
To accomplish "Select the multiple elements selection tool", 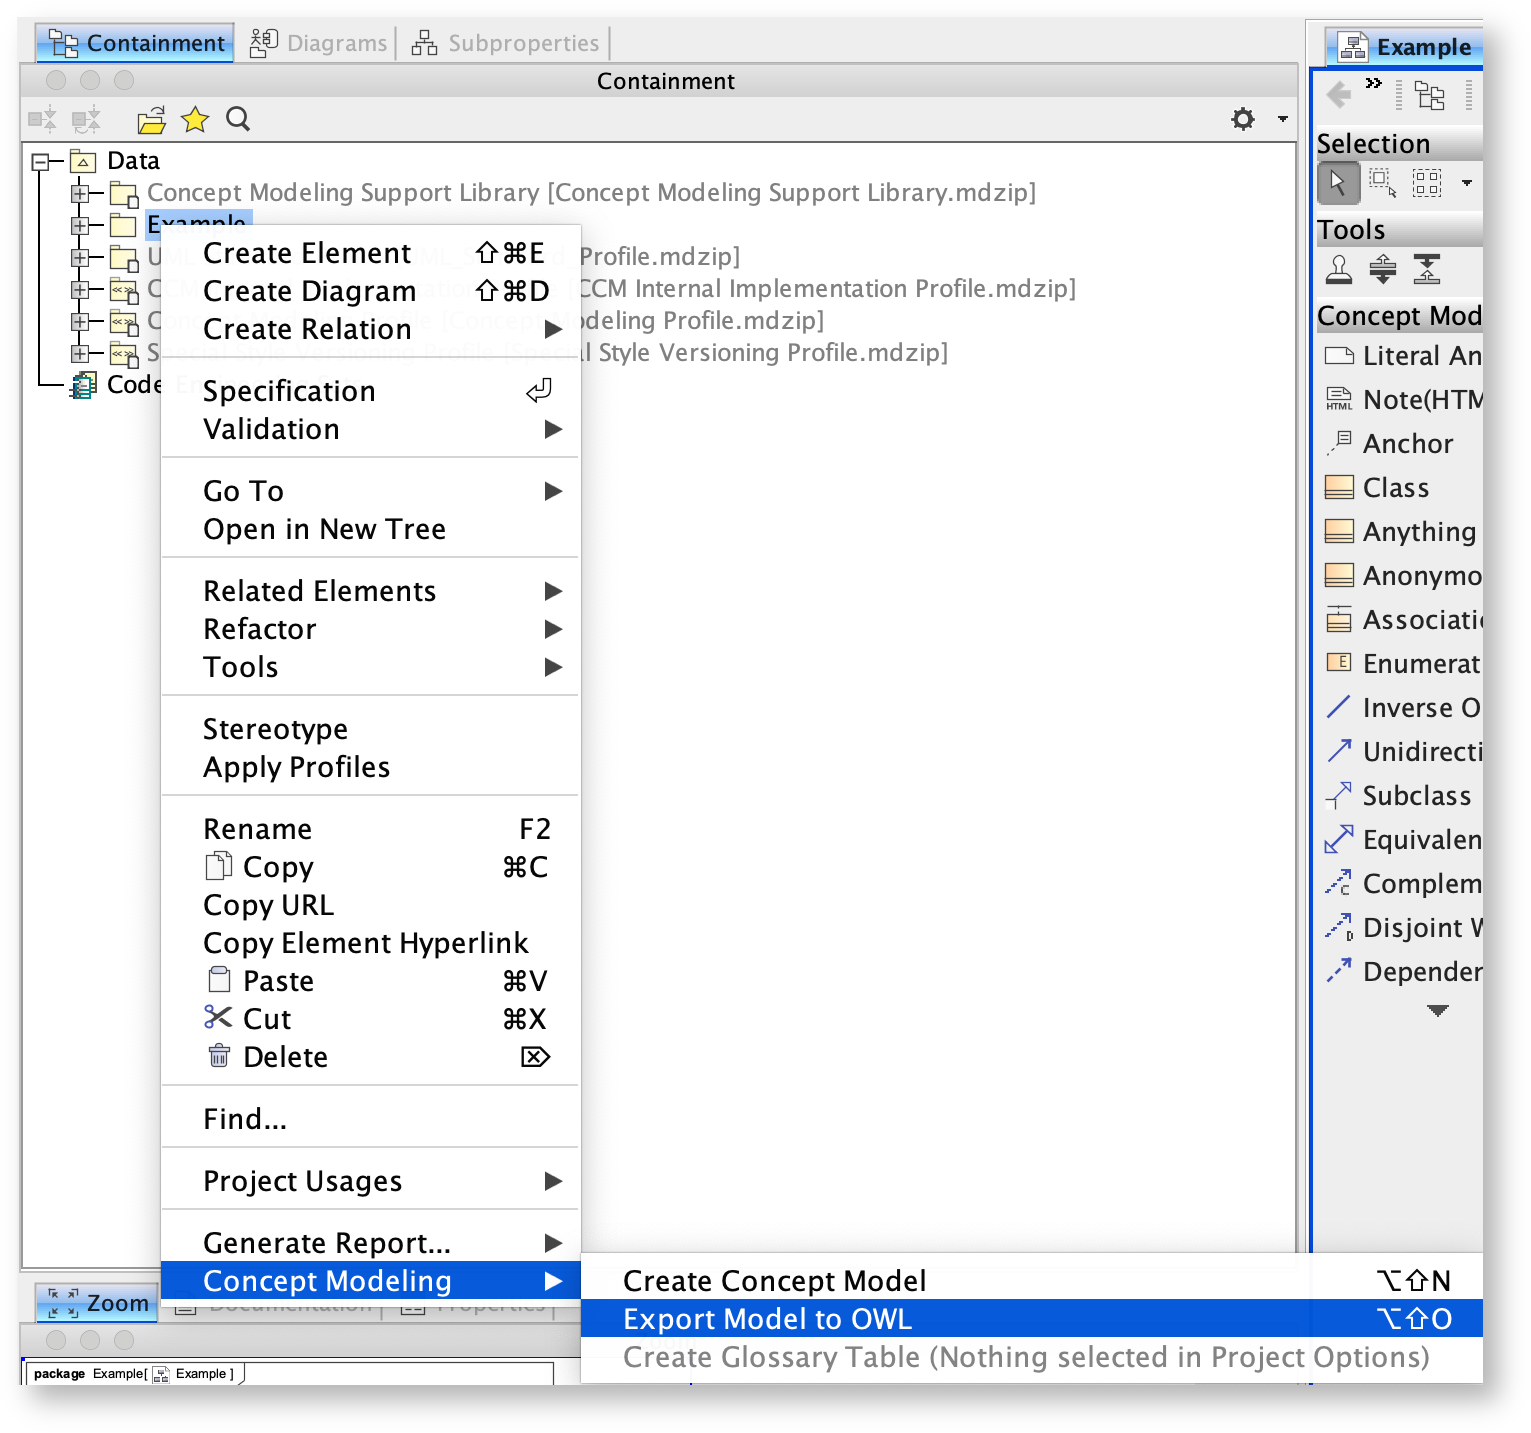I will pyautogui.click(x=1426, y=182).
